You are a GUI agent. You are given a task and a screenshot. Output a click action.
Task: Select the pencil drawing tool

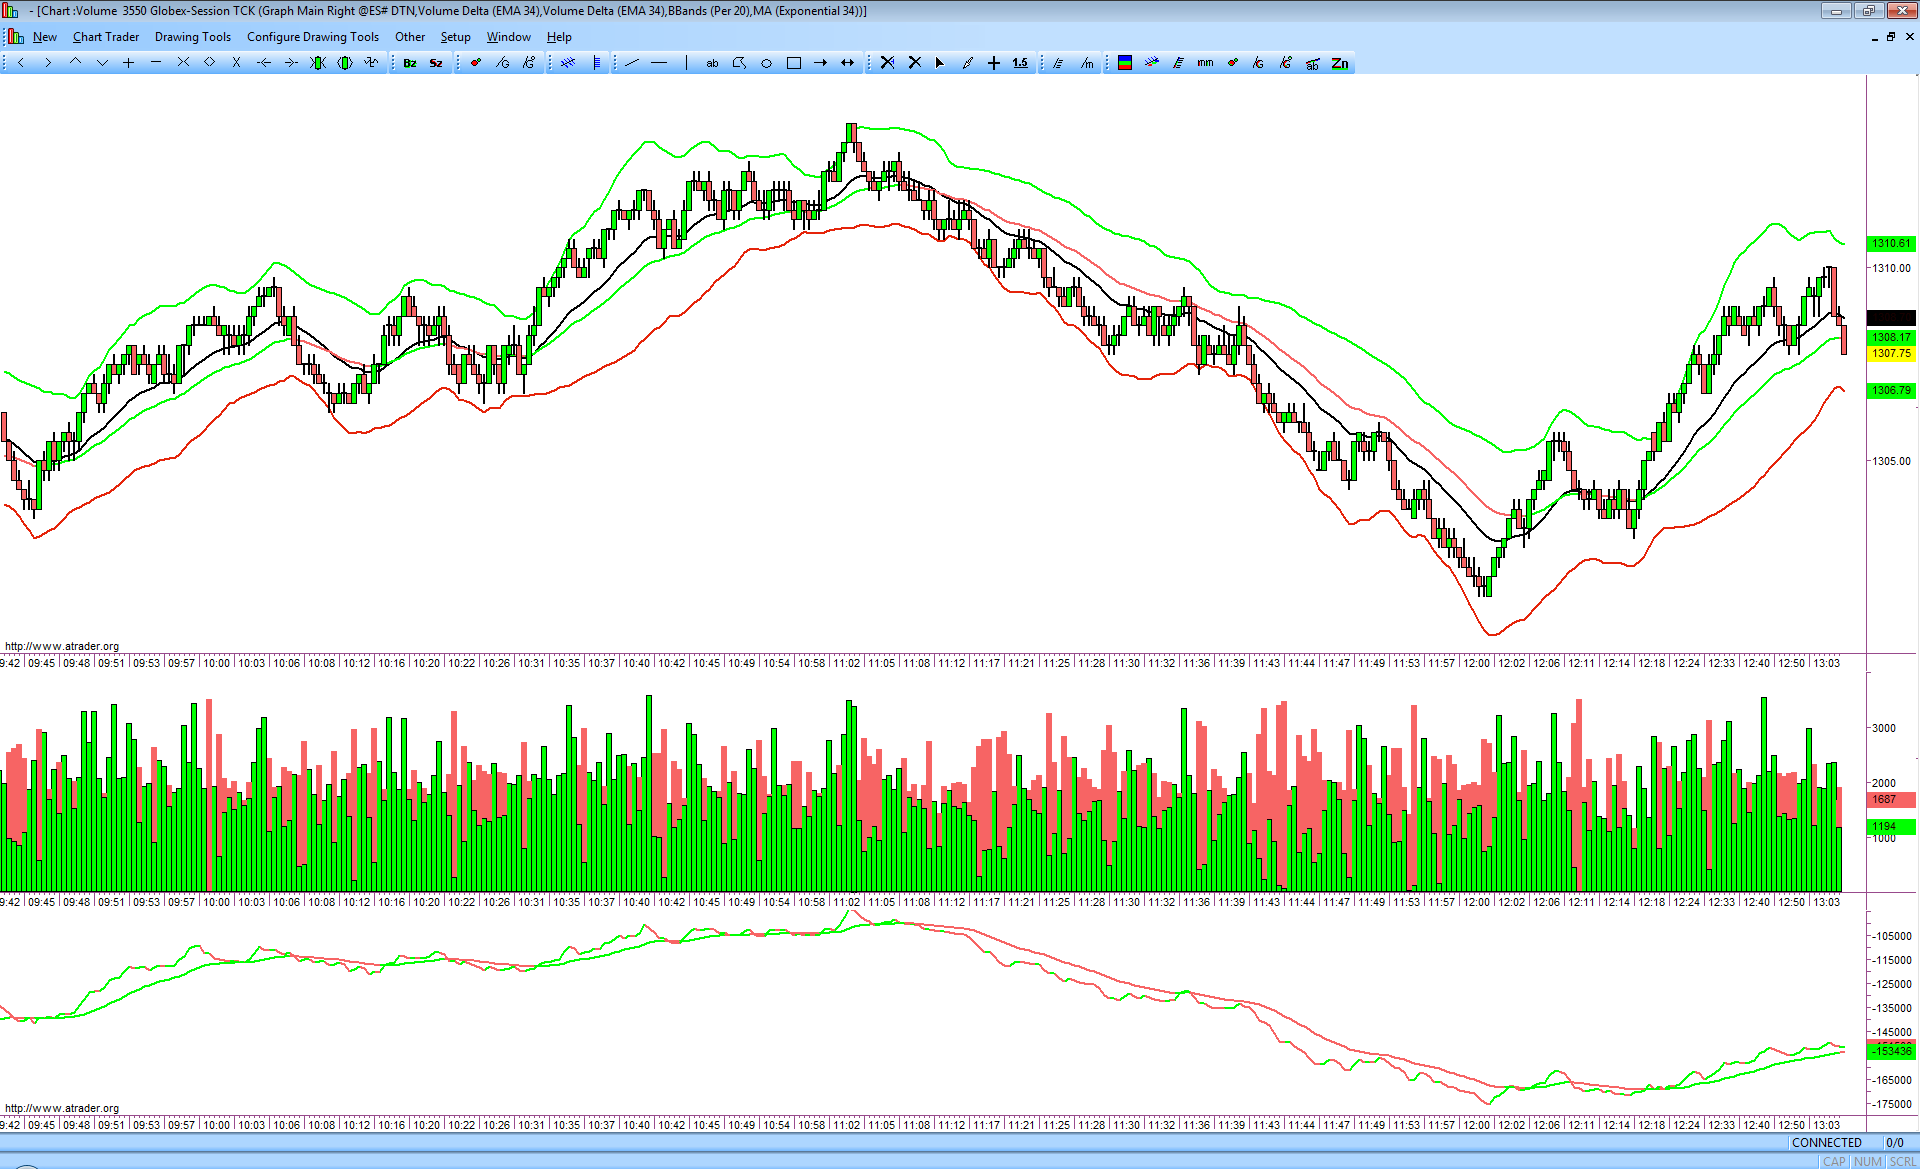pos(967,63)
